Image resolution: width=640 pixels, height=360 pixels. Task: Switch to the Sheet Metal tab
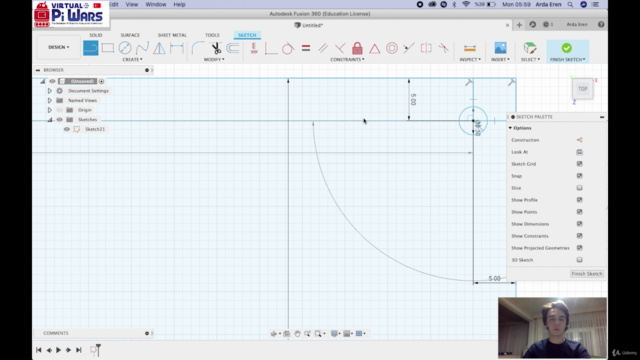[172, 35]
